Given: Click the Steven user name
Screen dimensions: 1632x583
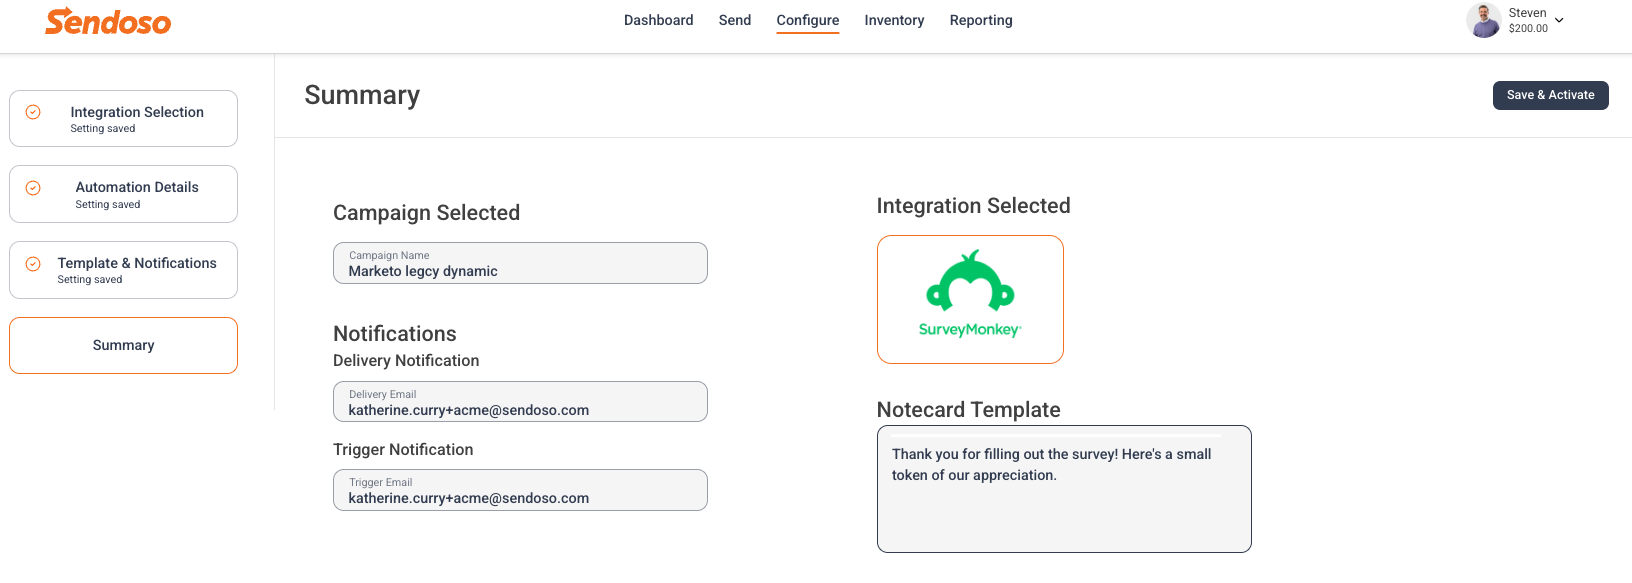Looking at the screenshot, I should 1527,13.
